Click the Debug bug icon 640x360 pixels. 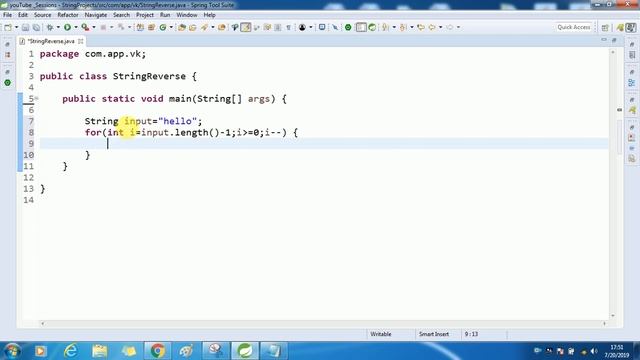(50, 27)
